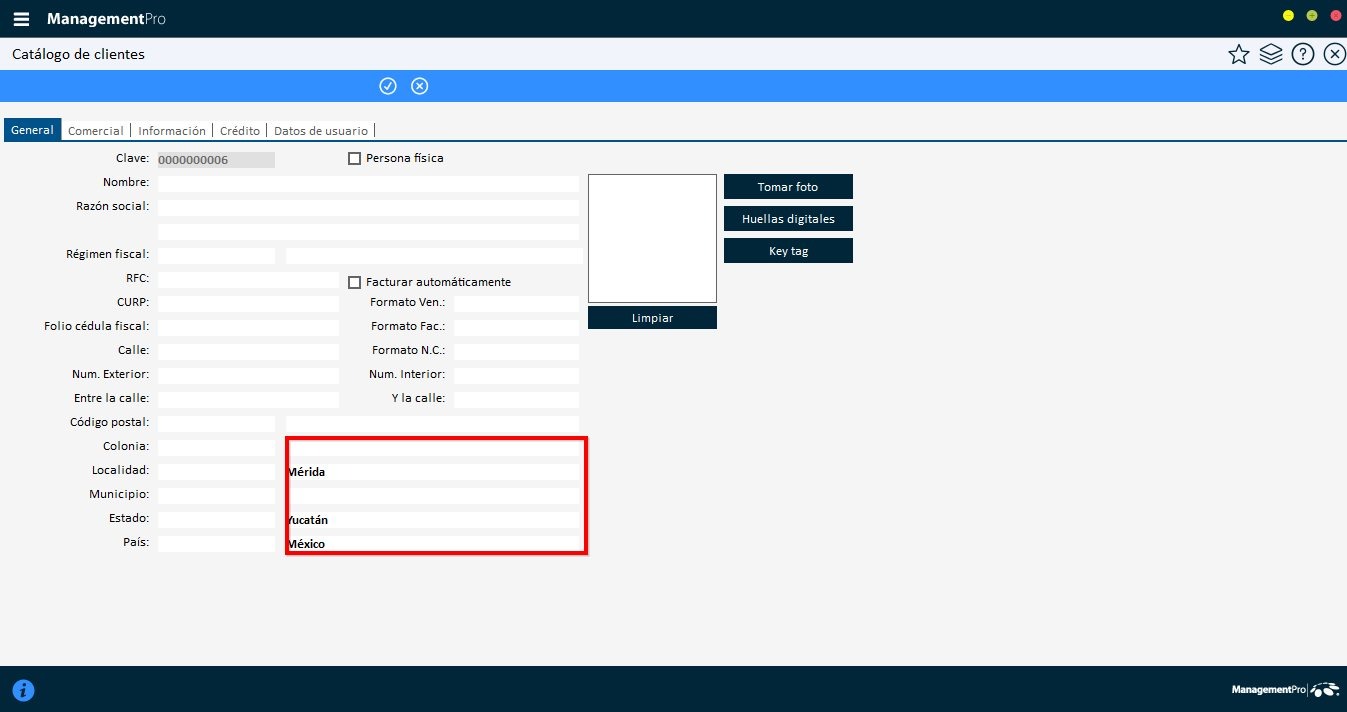Open the Crédito tab
The height and width of the screenshot is (712, 1347).
(239, 131)
